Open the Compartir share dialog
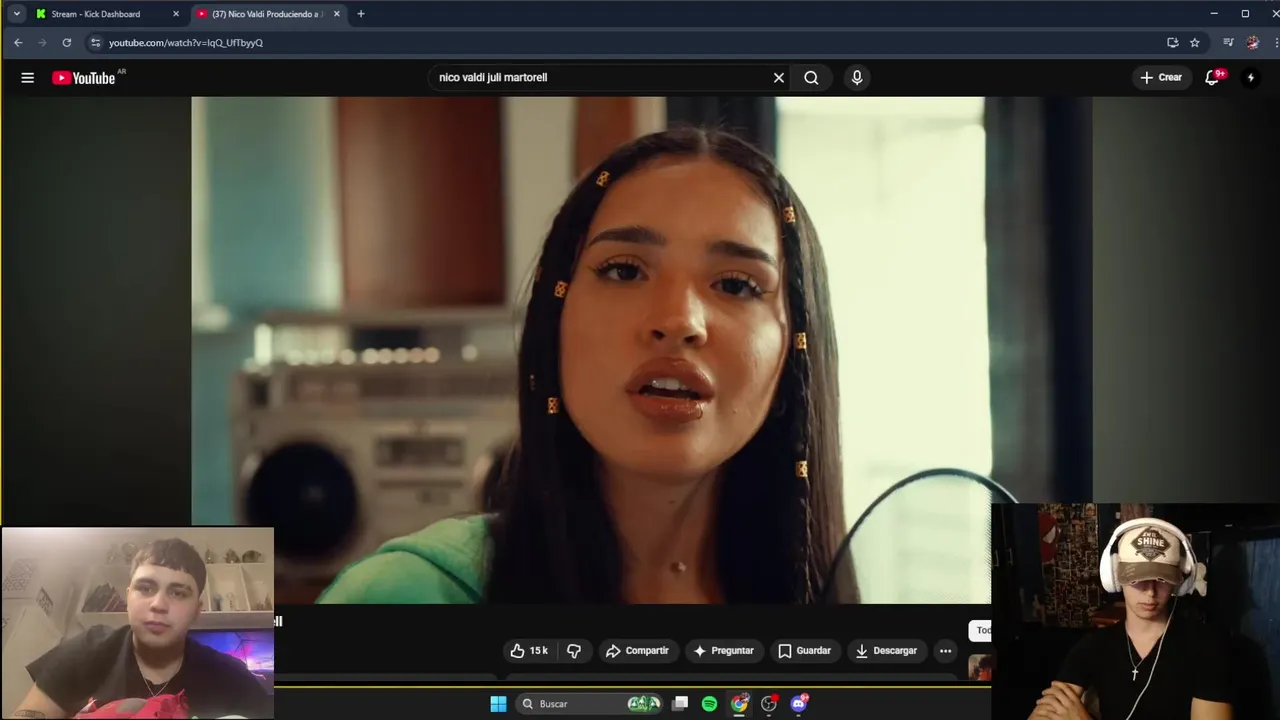Viewport: 1280px width, 720px height. [x=637, y=650]
